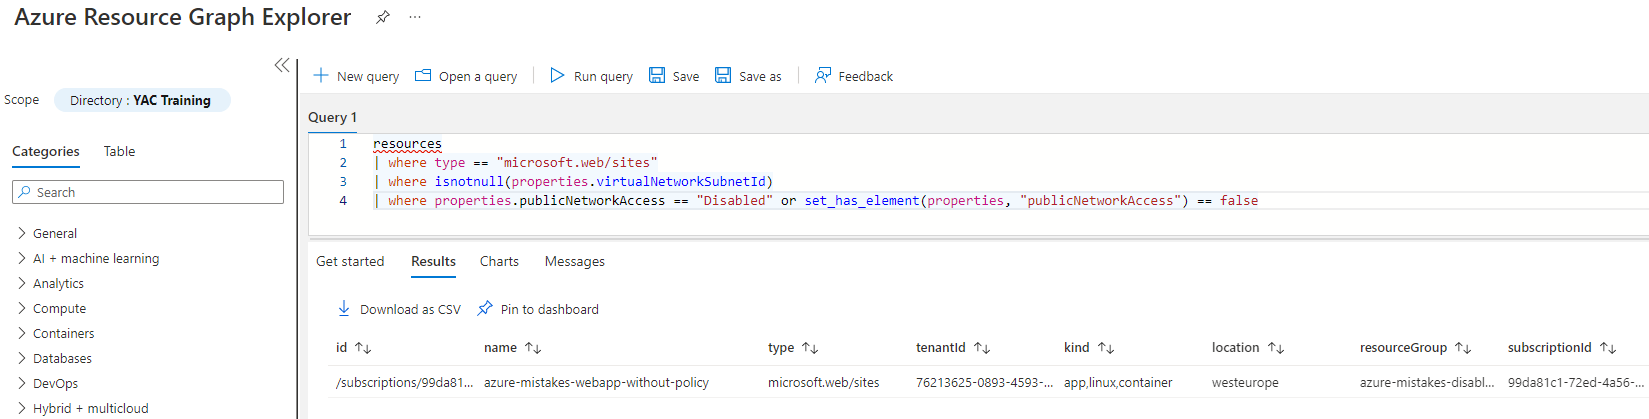
Task: Sort results by kind column arrows
Action: [1106, 348]
